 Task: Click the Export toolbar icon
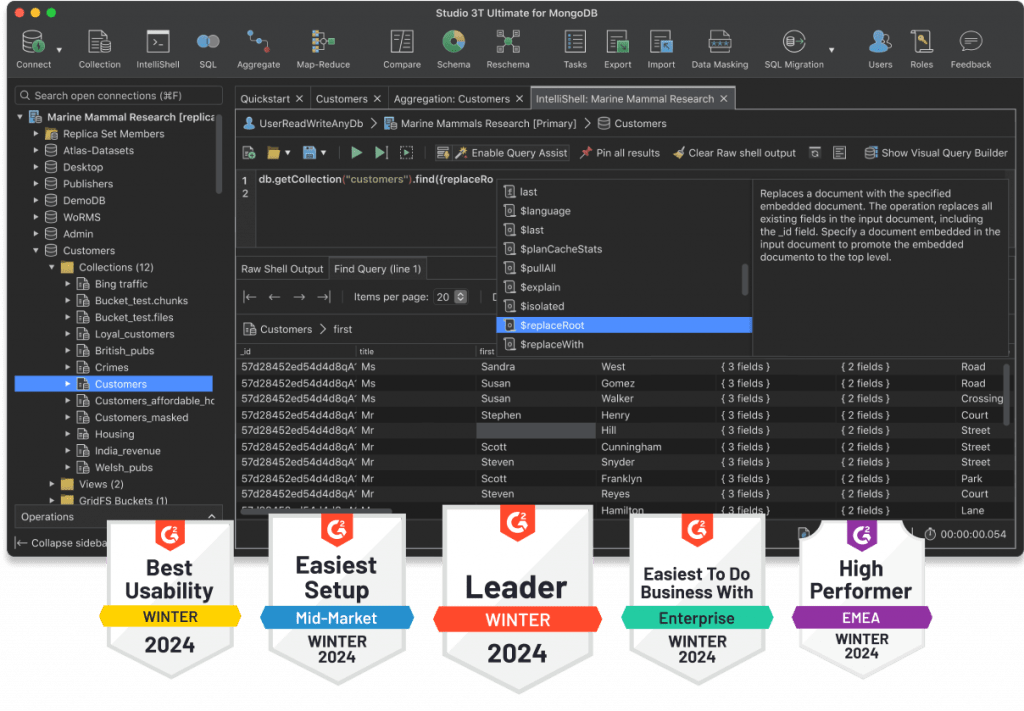pos(617,42)
